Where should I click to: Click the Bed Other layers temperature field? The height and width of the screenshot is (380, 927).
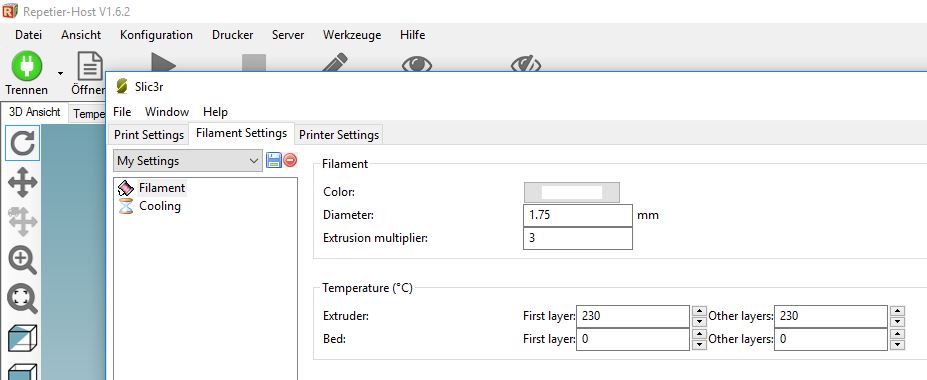831,339
